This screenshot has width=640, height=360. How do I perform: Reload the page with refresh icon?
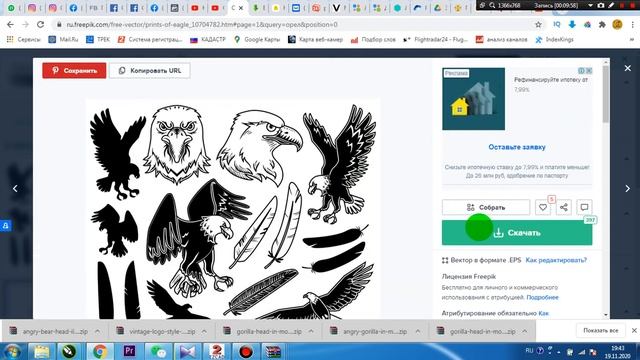pyautogui.click(x=40, y=24)
